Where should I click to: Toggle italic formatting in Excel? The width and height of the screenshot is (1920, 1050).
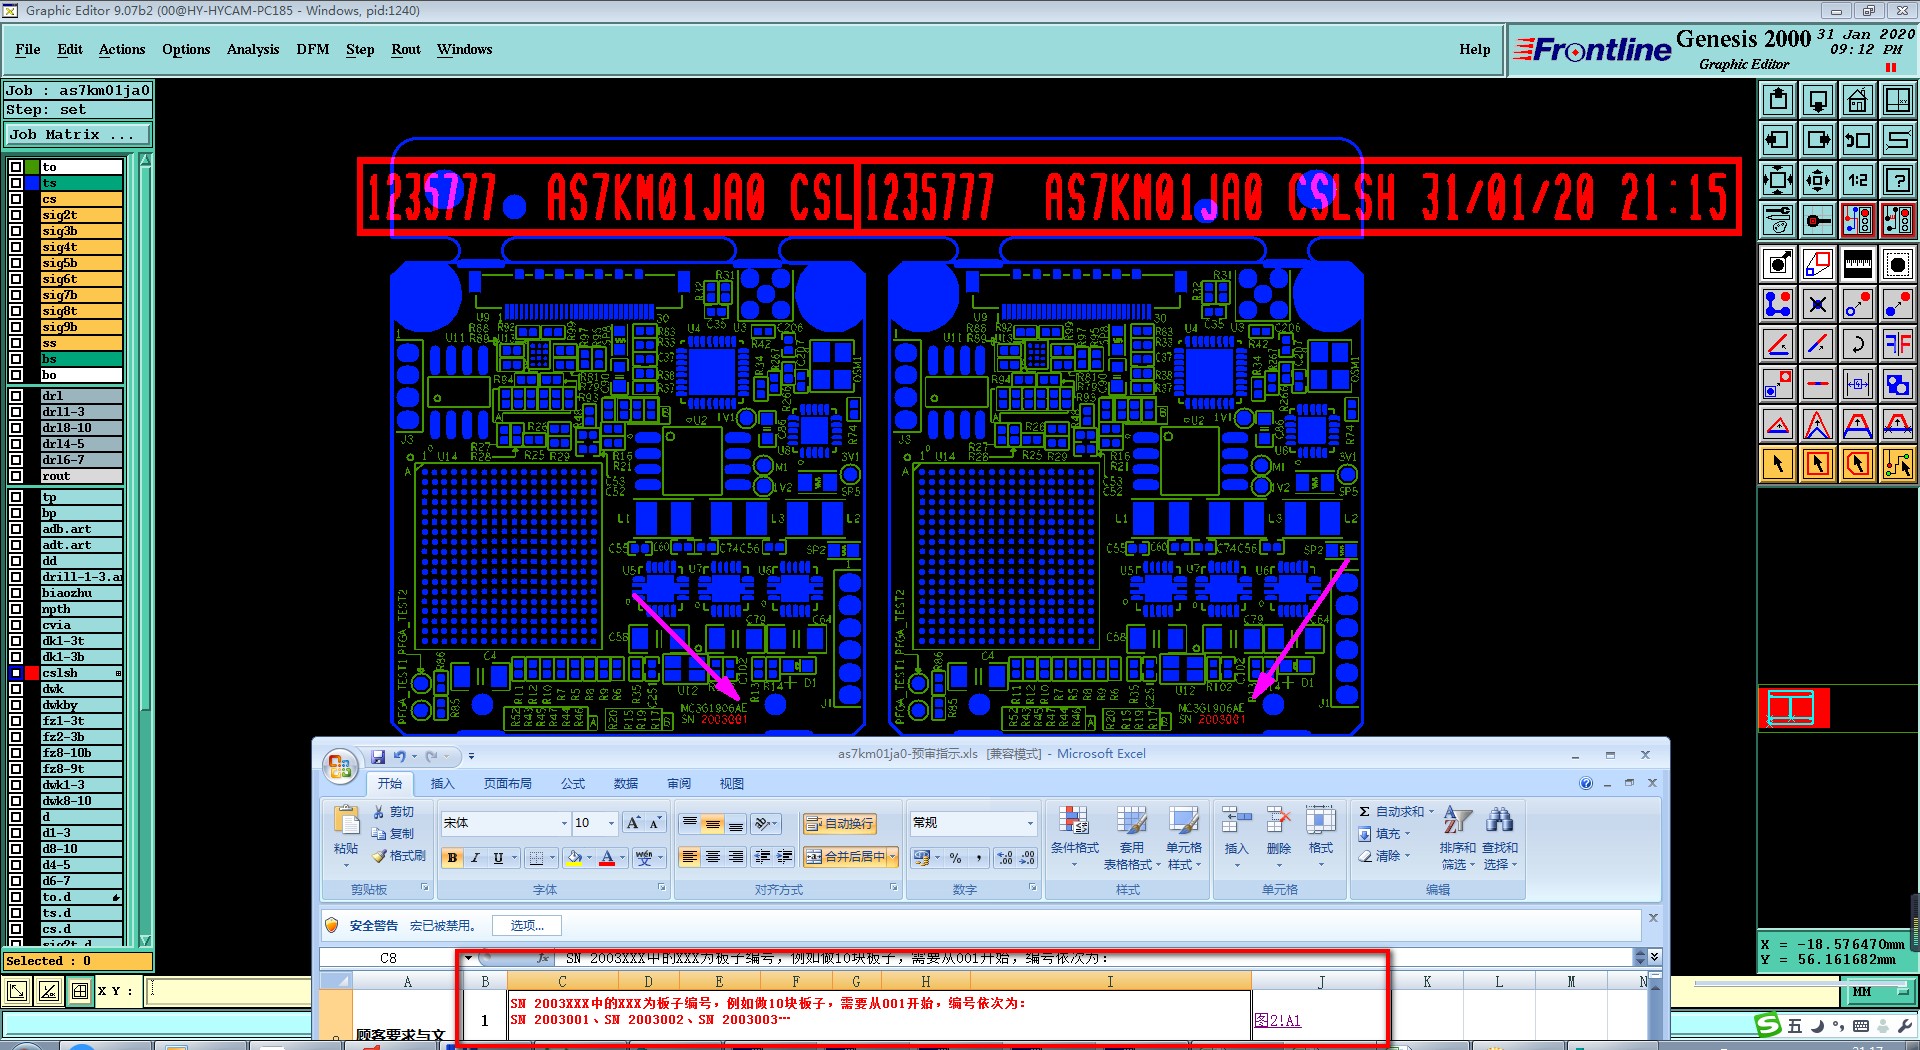(475, 857)
